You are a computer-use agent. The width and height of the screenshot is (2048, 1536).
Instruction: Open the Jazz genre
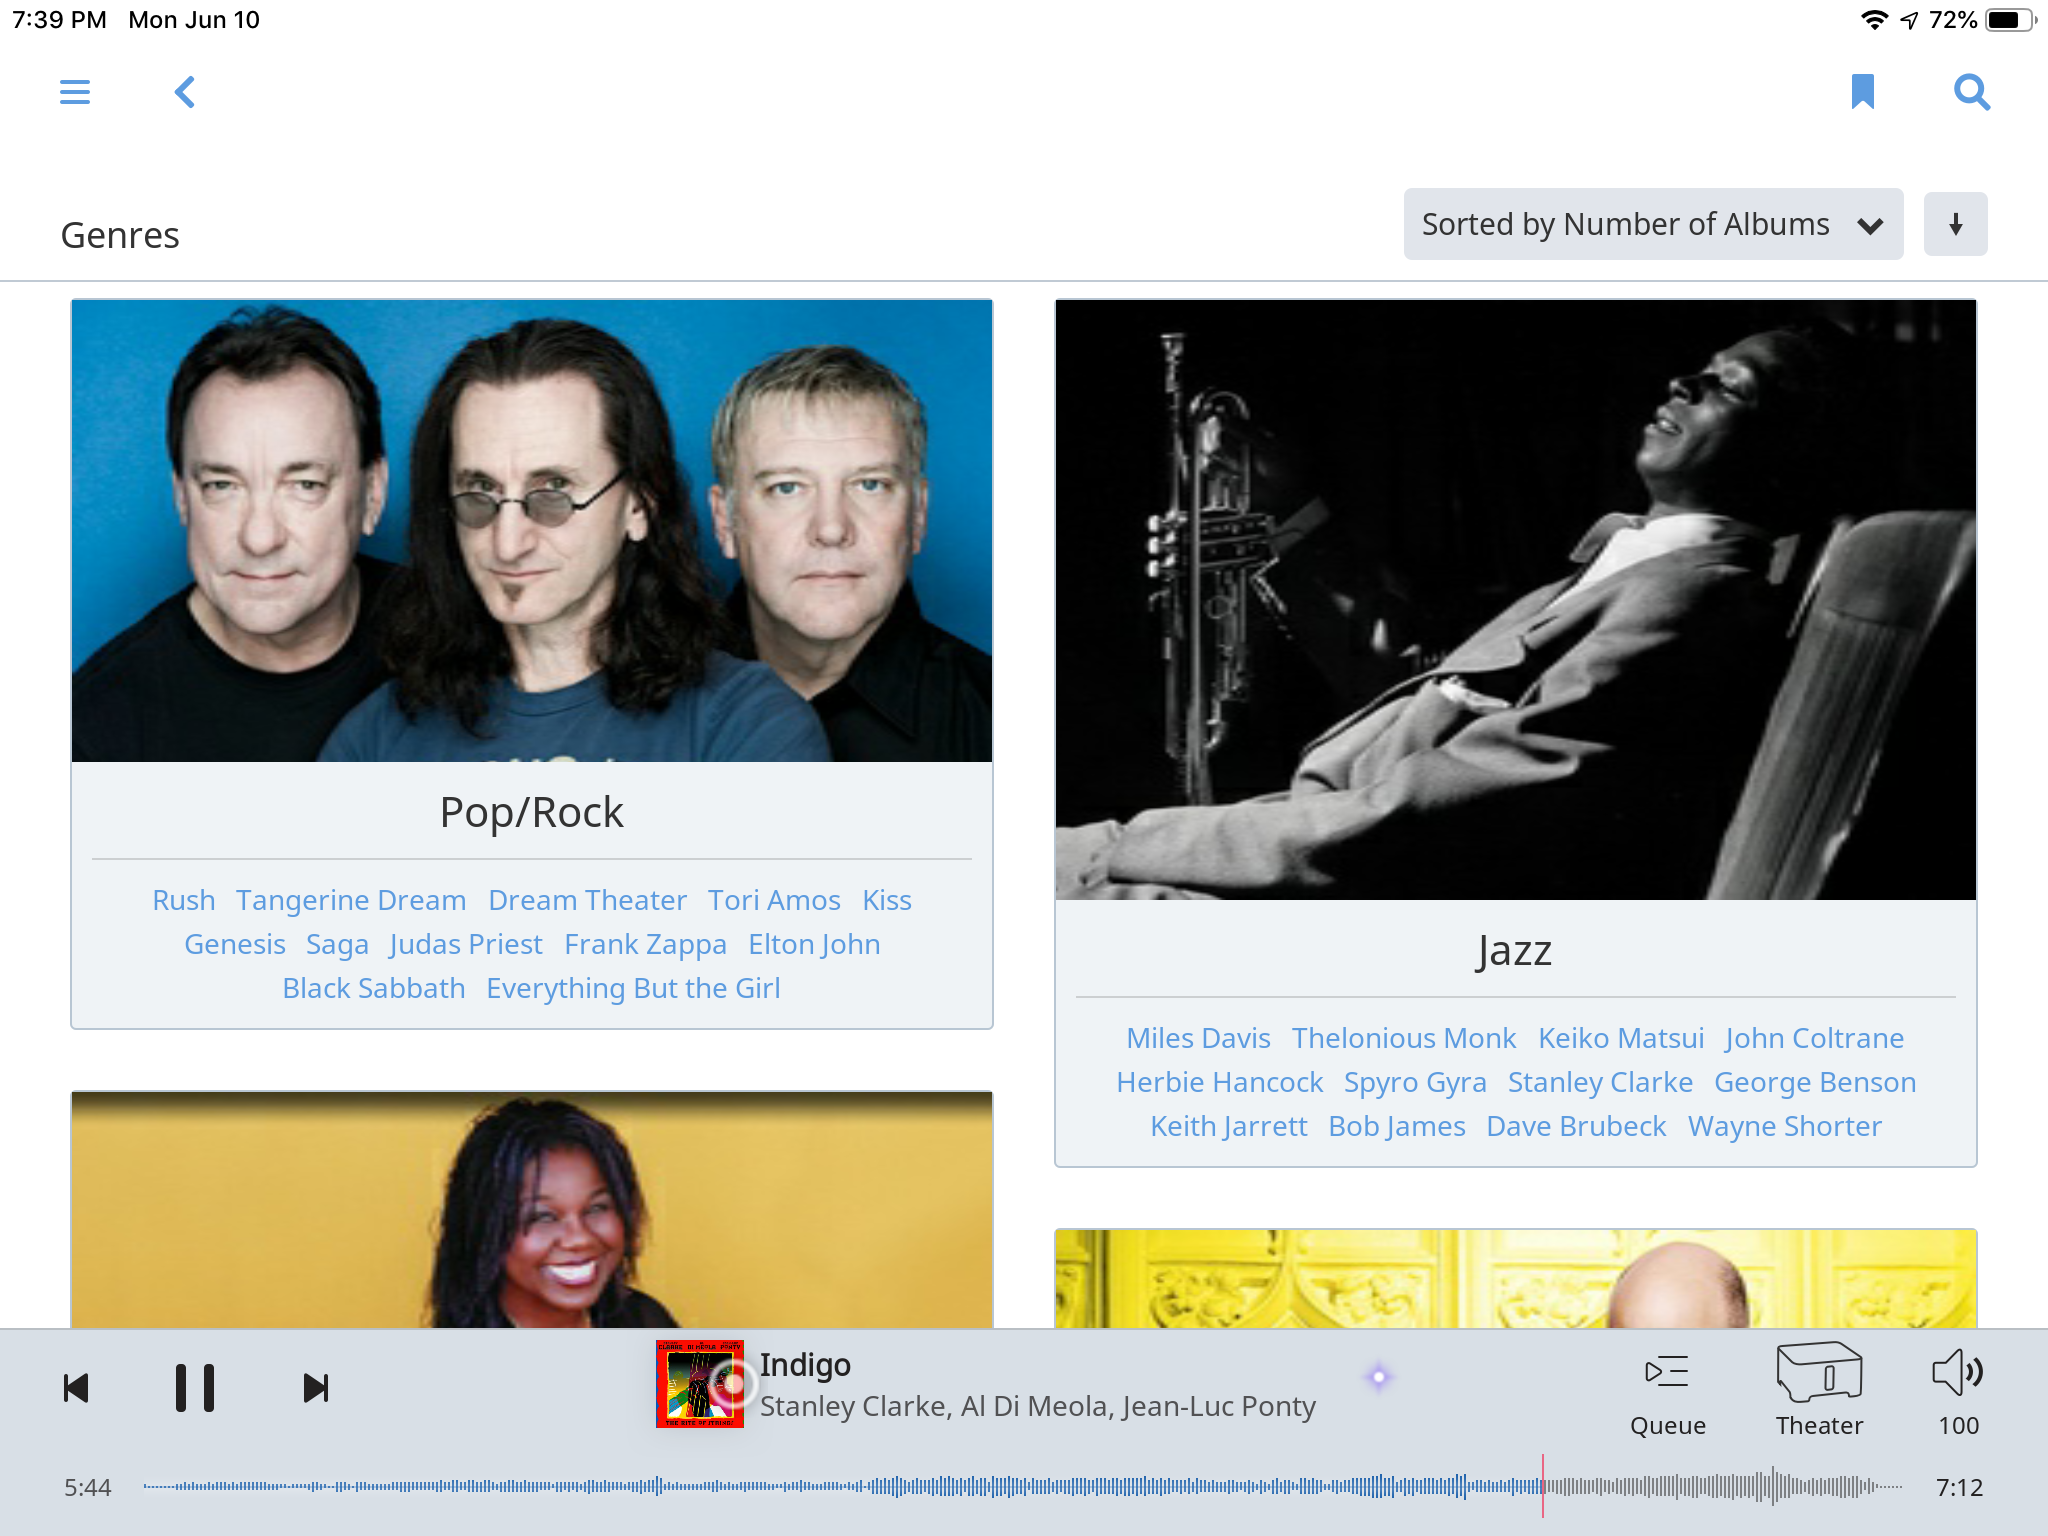(x=1514, y=950)
